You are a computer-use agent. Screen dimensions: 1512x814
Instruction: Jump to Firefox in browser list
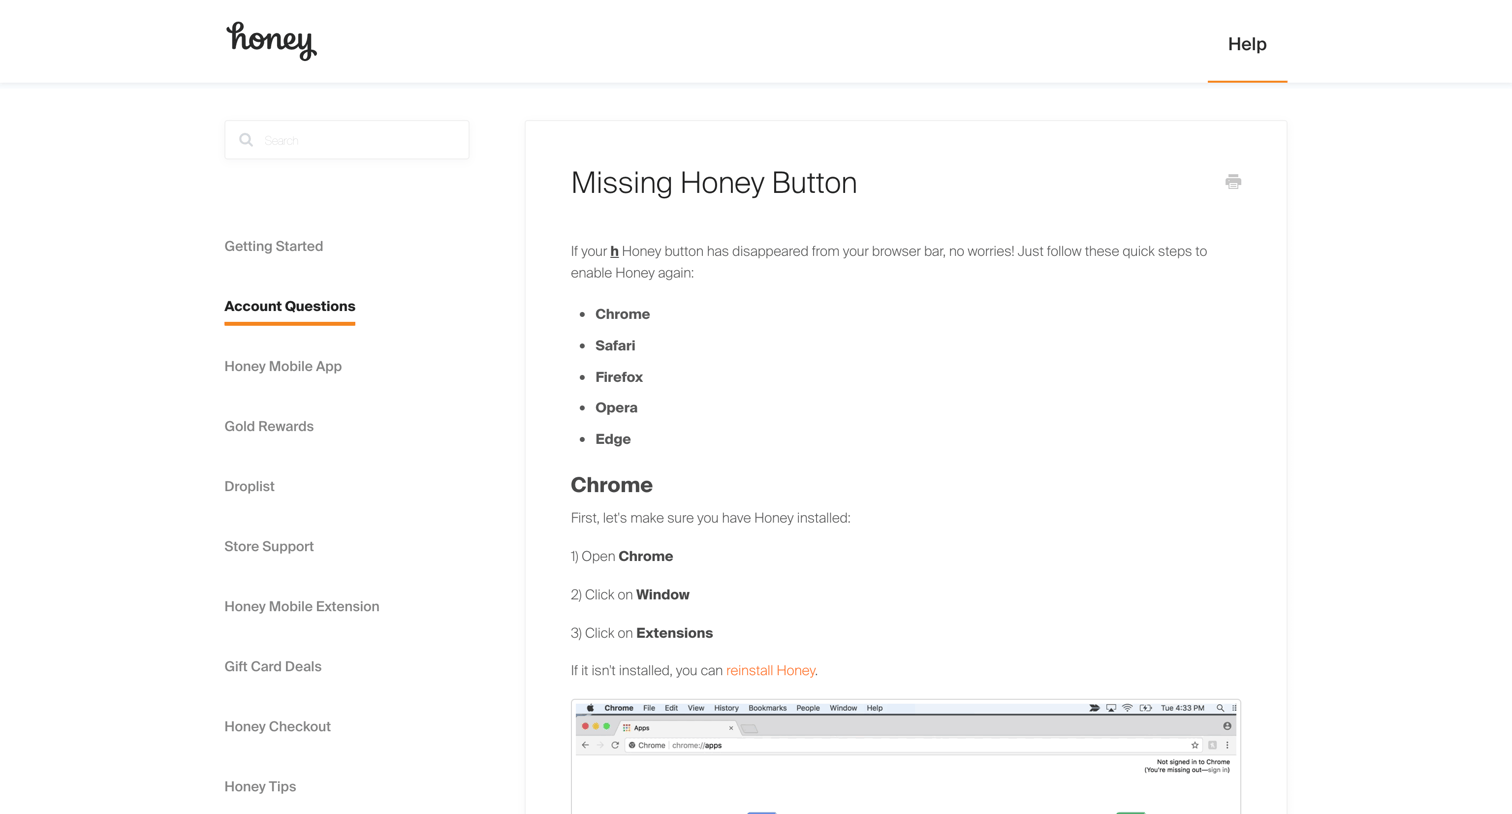tap(619, 377)
